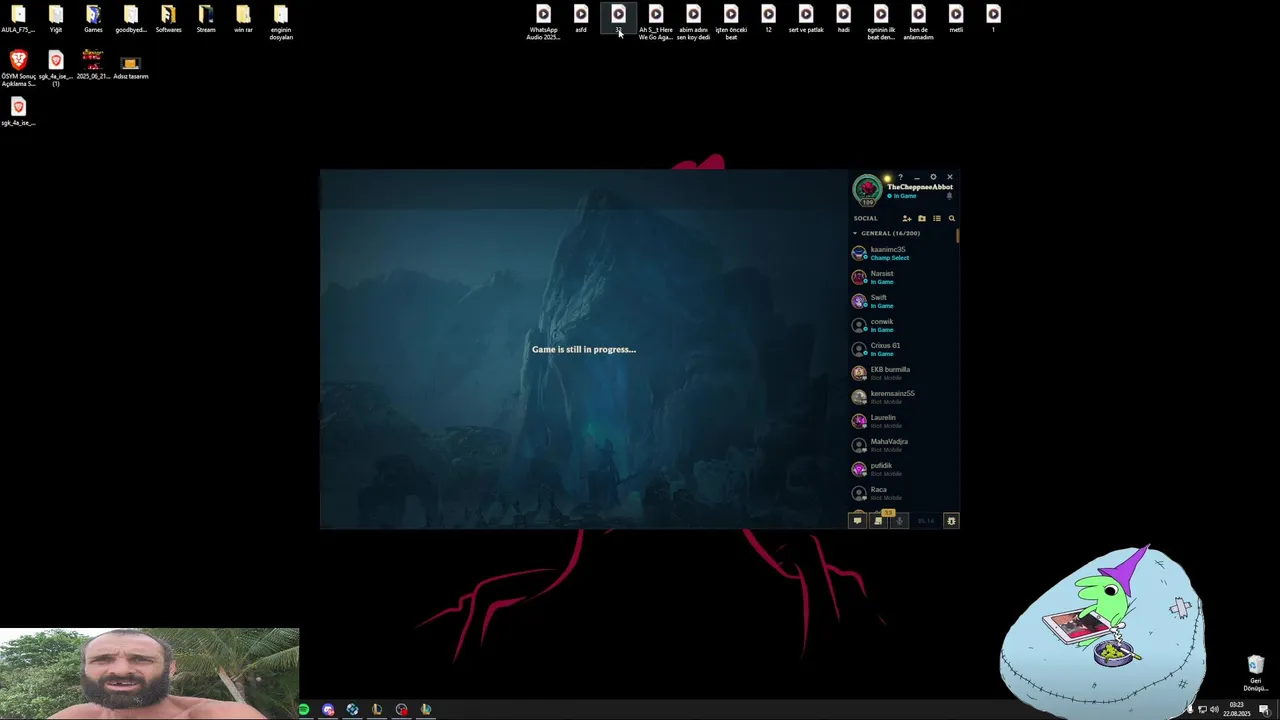Open the friends list view options icon

[937, 218]
